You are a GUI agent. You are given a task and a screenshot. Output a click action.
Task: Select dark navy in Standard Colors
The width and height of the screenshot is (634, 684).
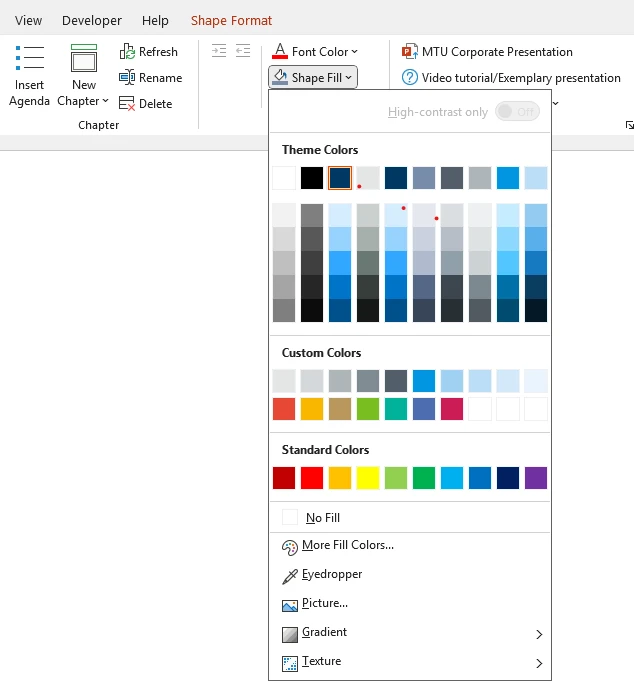508,478
